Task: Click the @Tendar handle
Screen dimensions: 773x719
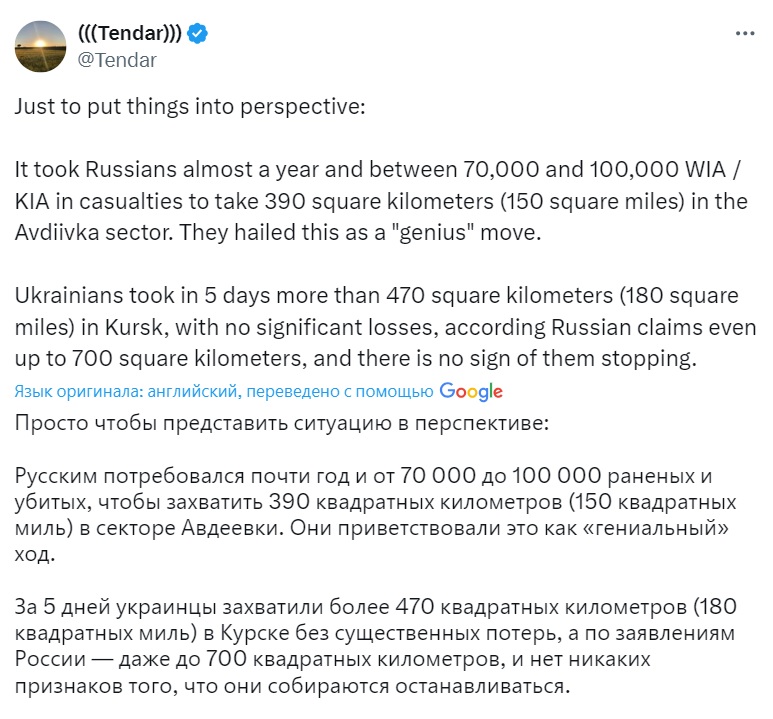Action: pos(117,60)
